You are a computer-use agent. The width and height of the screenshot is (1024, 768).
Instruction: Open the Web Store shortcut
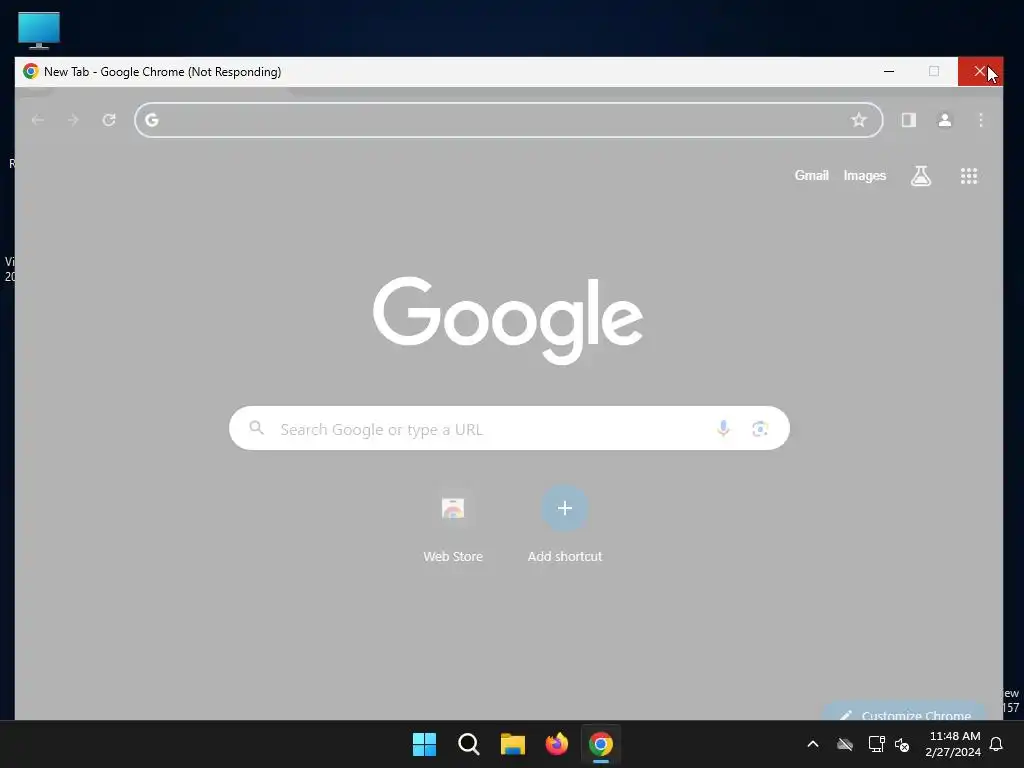pyautogui.click(x=453, y=524)
